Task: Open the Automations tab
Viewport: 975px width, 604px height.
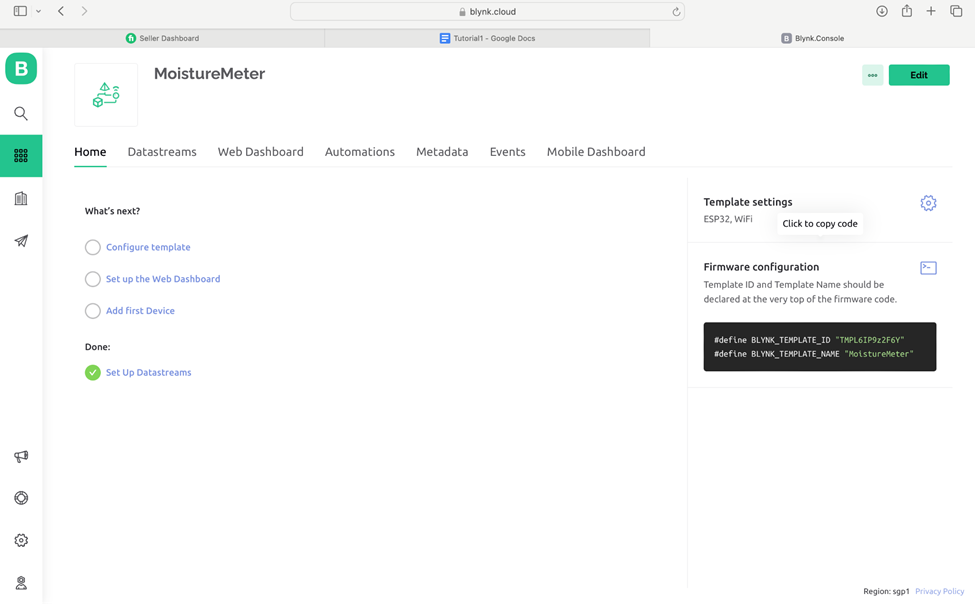Action: click(359, 152)
